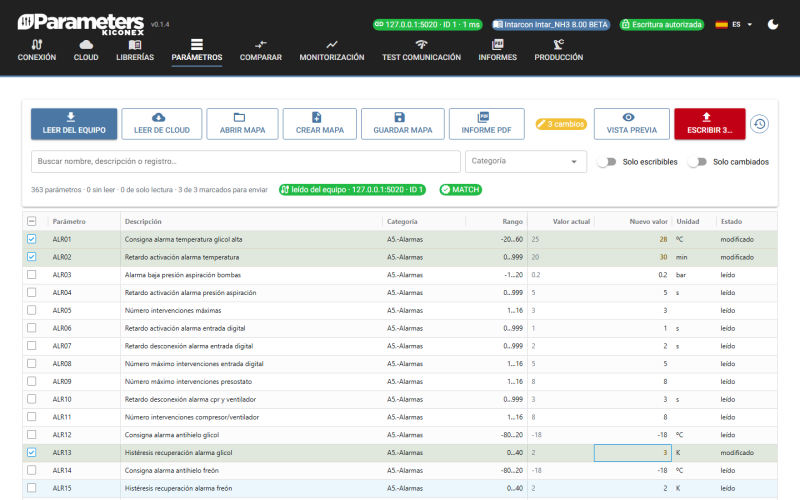Edit the ALR02 new value 30
This screenshot has width=800, height=500.
click(633, 257)
